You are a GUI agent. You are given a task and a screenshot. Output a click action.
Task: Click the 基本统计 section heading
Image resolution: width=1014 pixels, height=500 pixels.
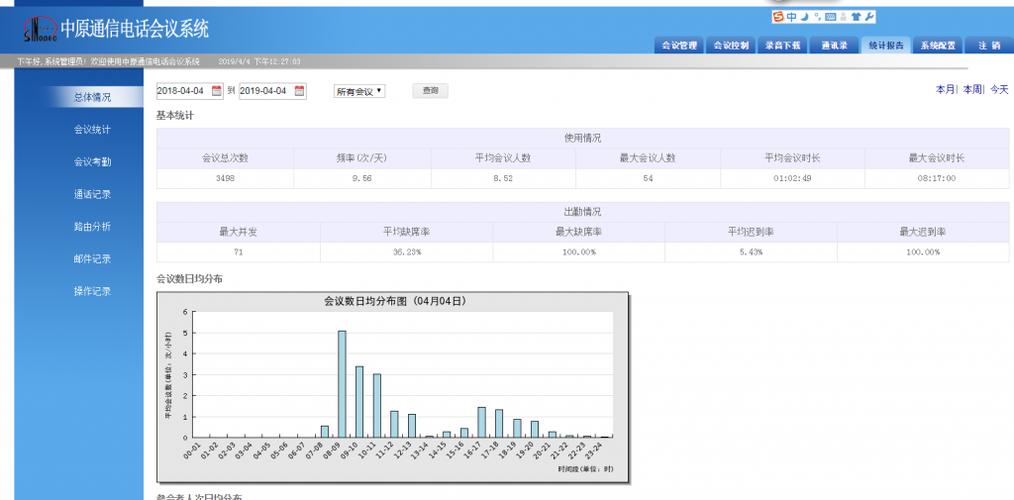coord(175,116)
